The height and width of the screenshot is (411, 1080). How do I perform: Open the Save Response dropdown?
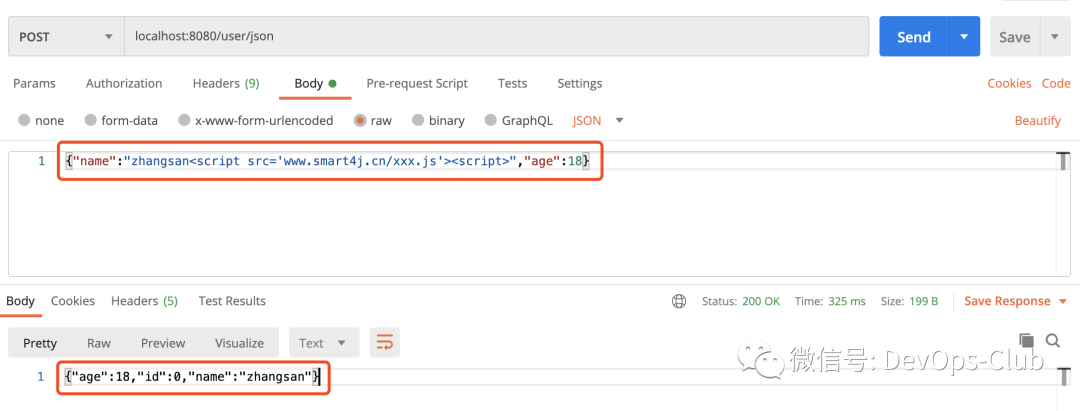[1015, 302]
